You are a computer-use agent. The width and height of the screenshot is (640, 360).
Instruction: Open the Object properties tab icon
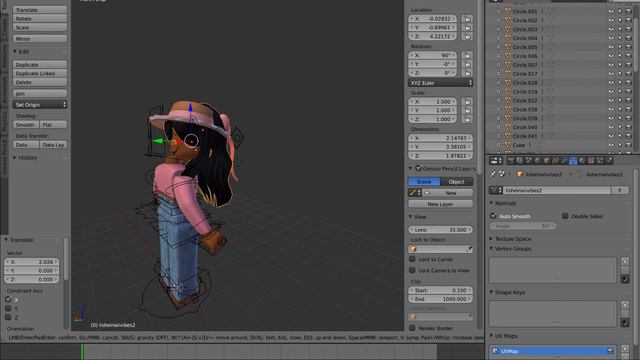point(546,160)
